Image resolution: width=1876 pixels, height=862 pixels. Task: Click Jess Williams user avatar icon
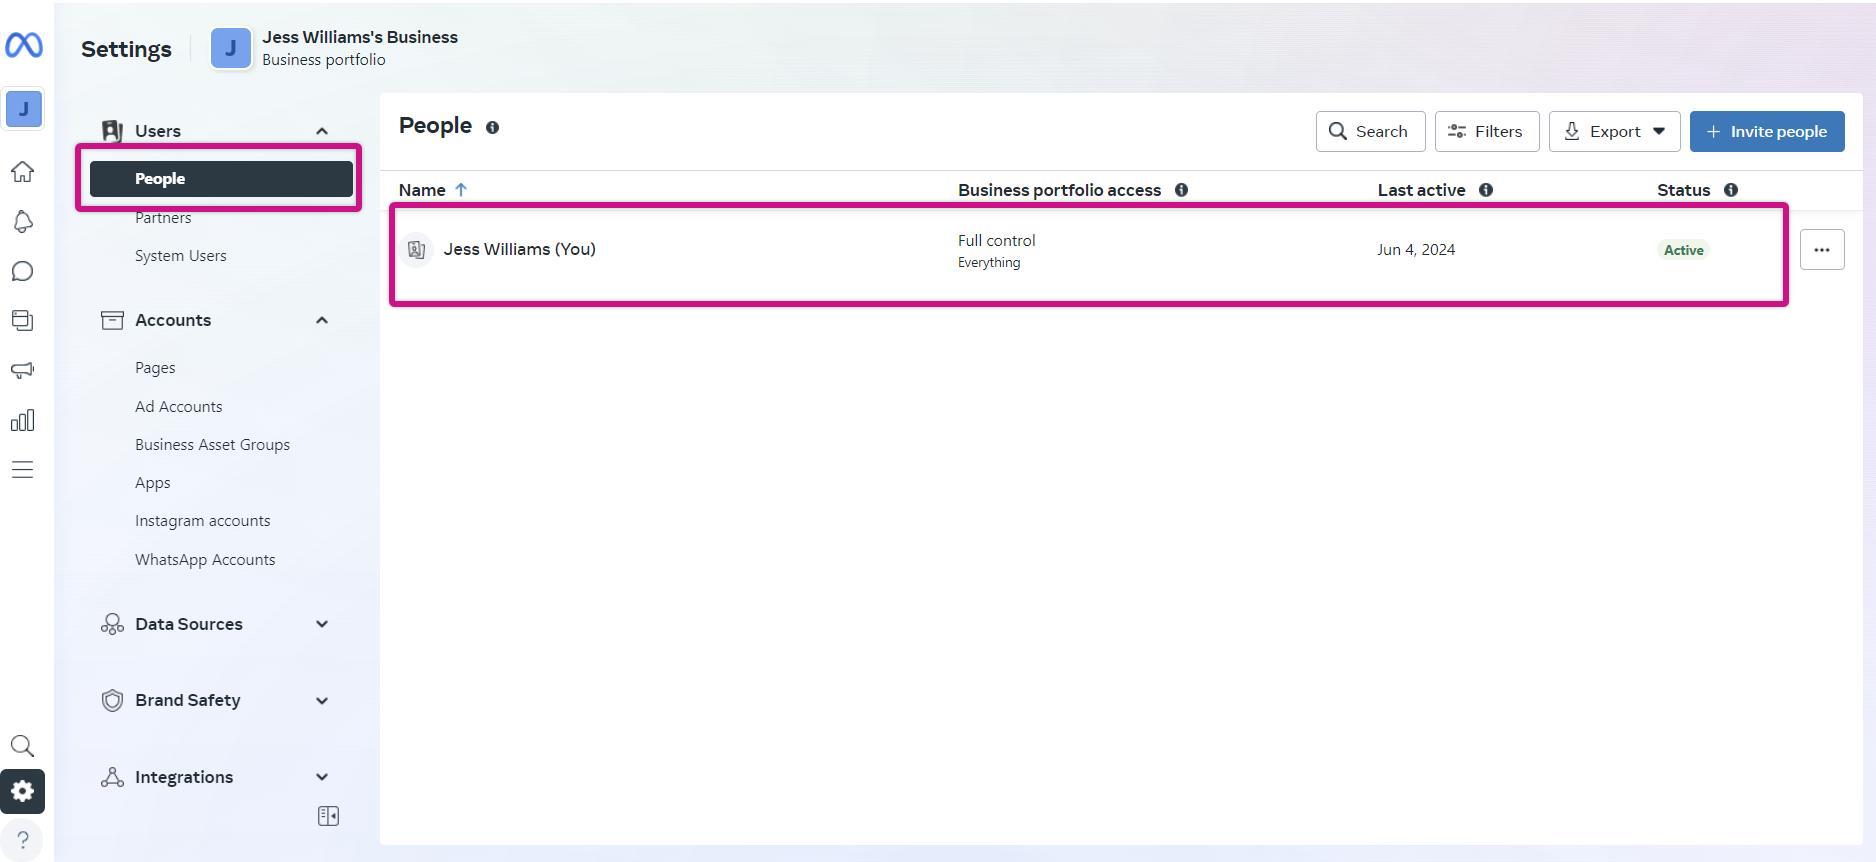coord(416,250)
